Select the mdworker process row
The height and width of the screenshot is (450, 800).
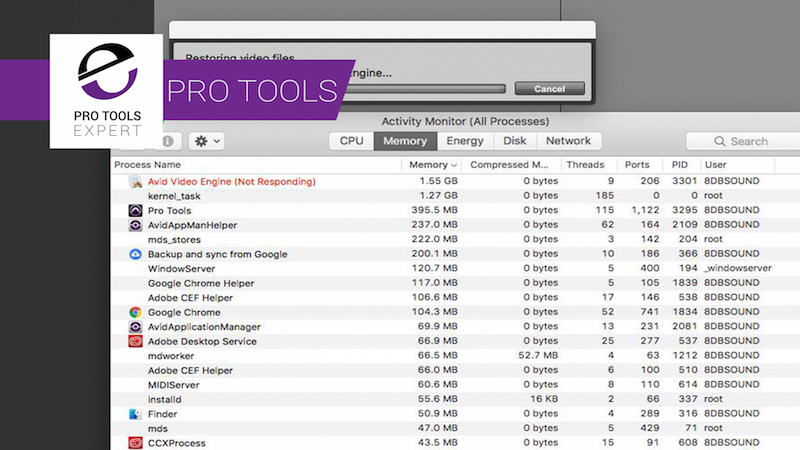click(455, 356)
